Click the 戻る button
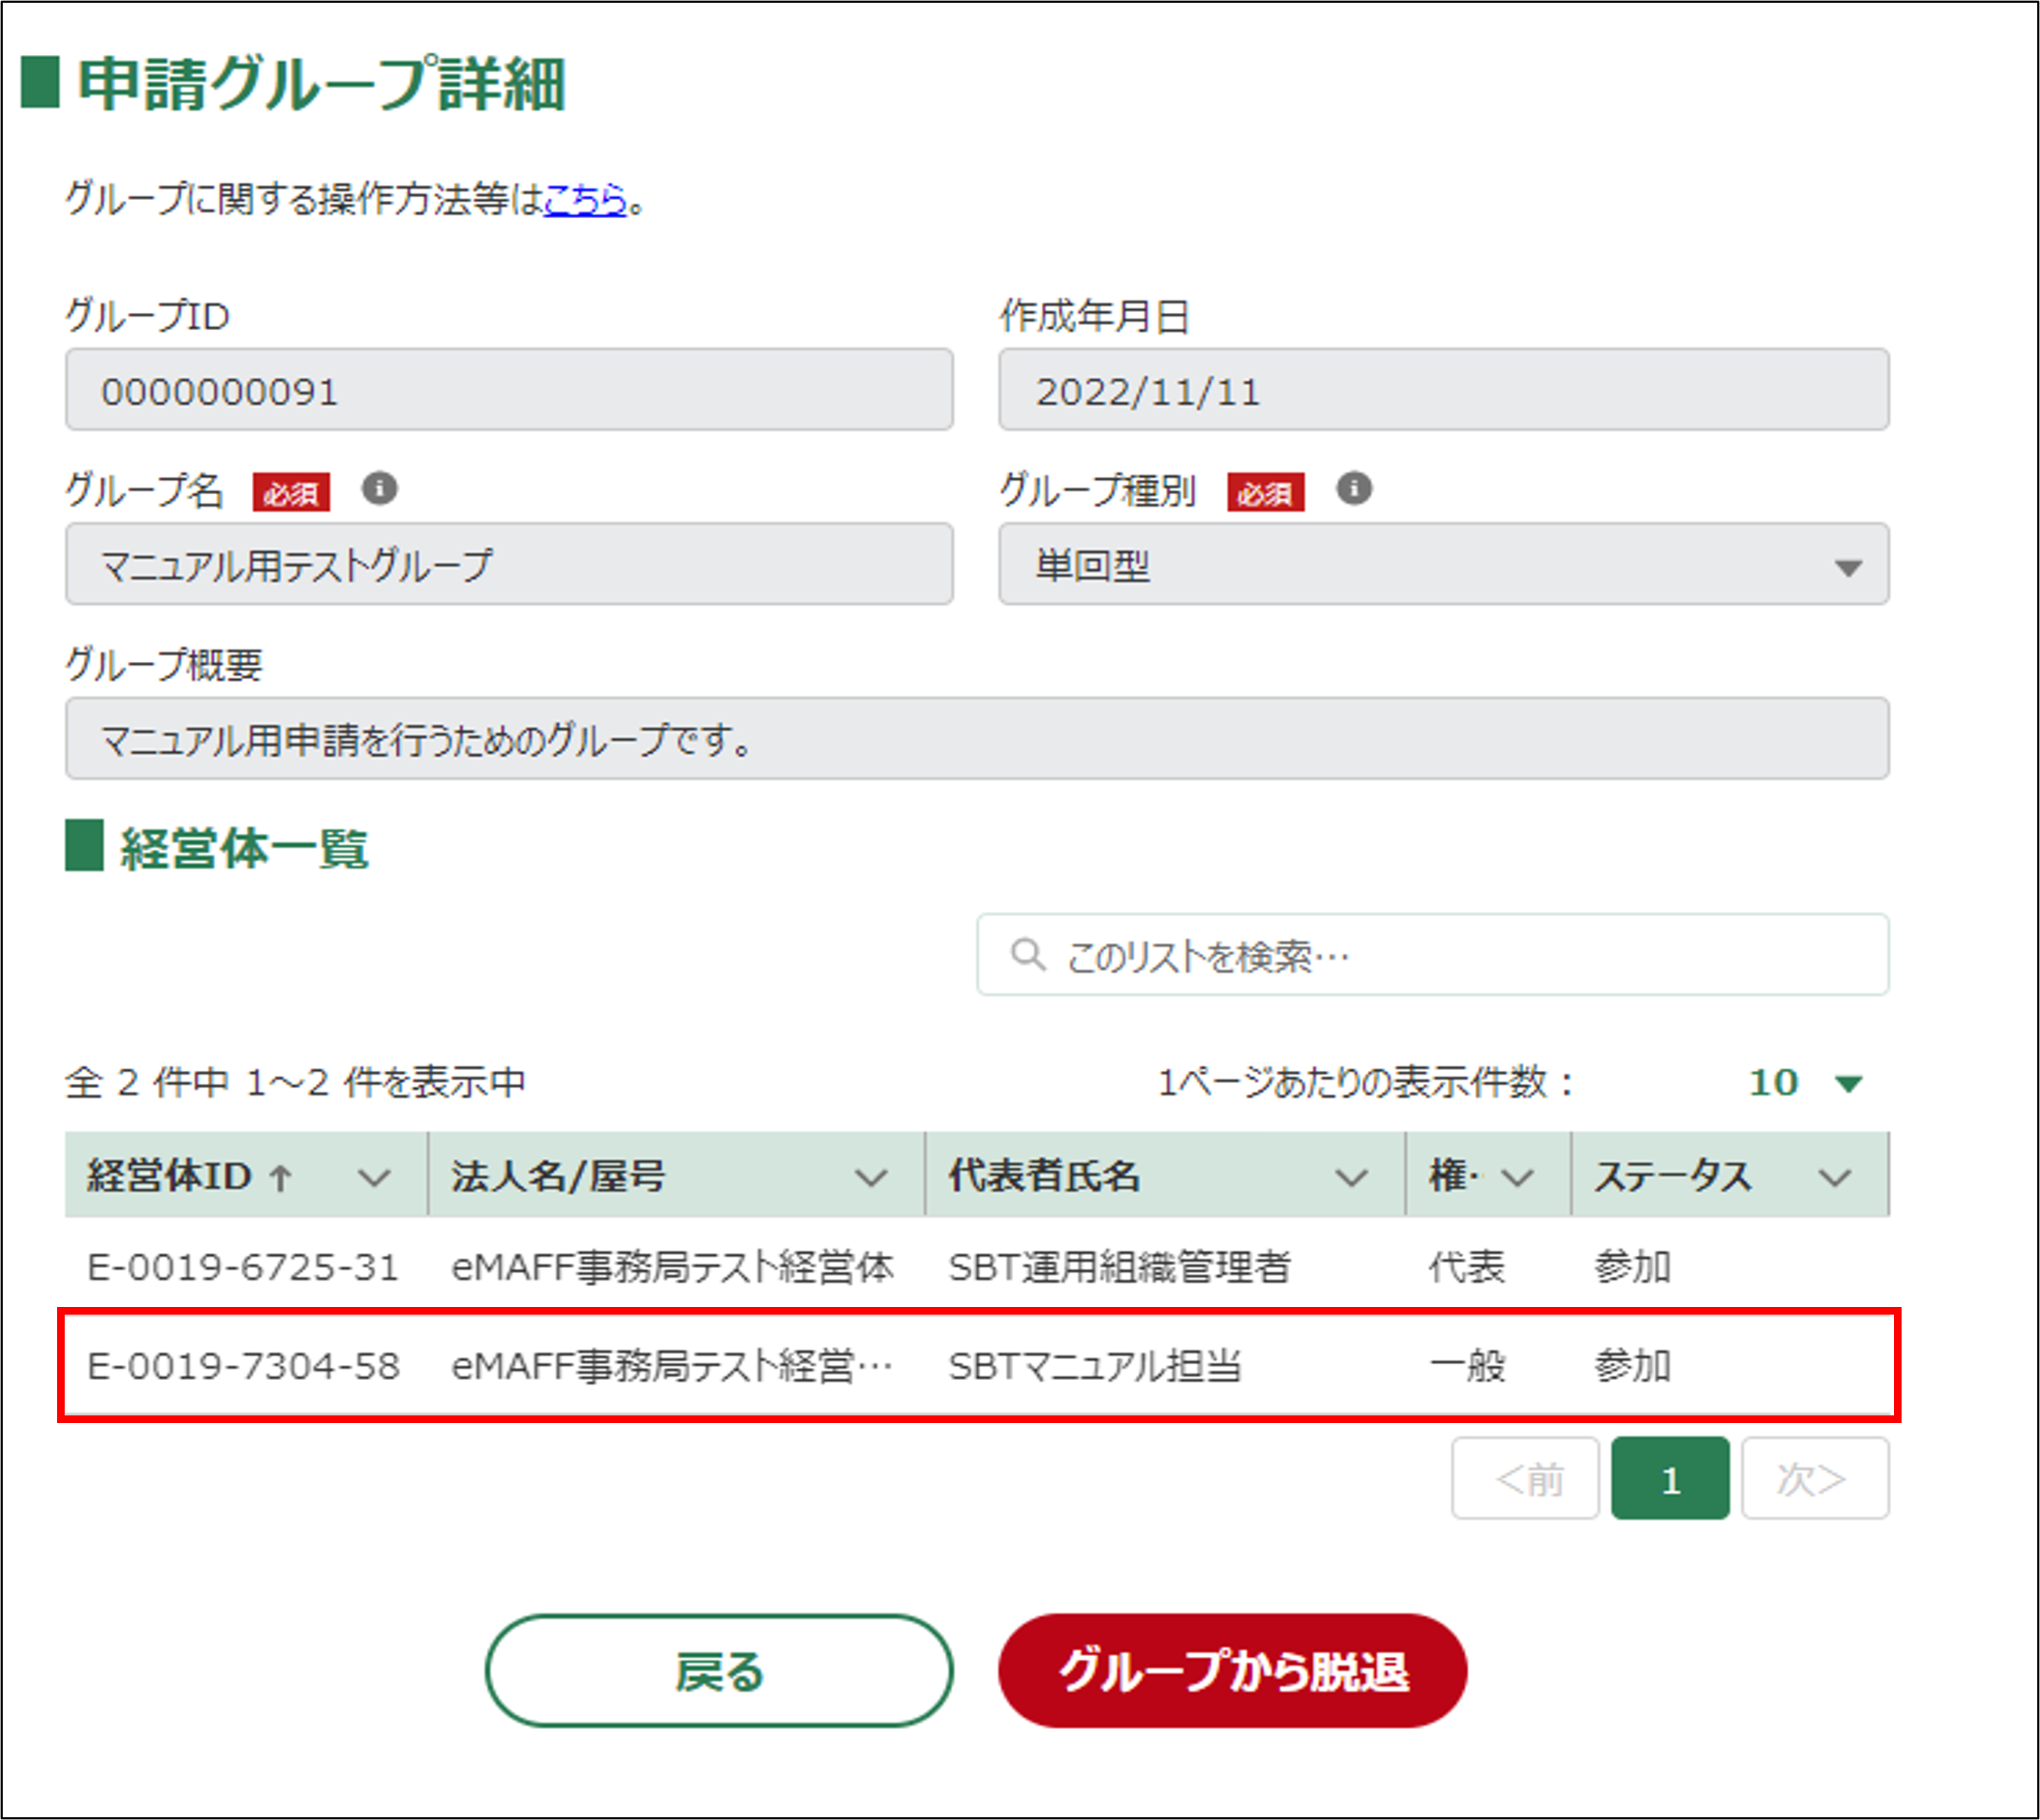Image resolution: width=2040 pixels, height=1820 pixels. point(719,1671)
